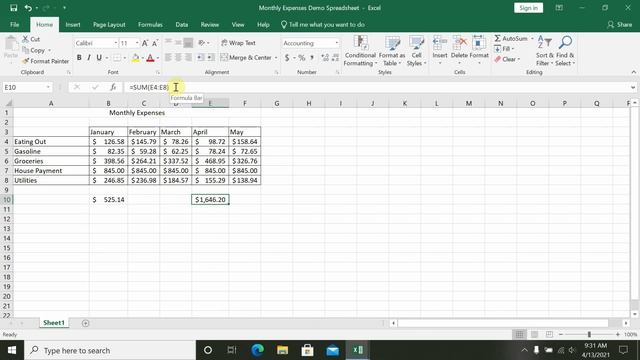Open the borders dropdown arrow
This screenshot has height=360, width=640.
point(124,58)
